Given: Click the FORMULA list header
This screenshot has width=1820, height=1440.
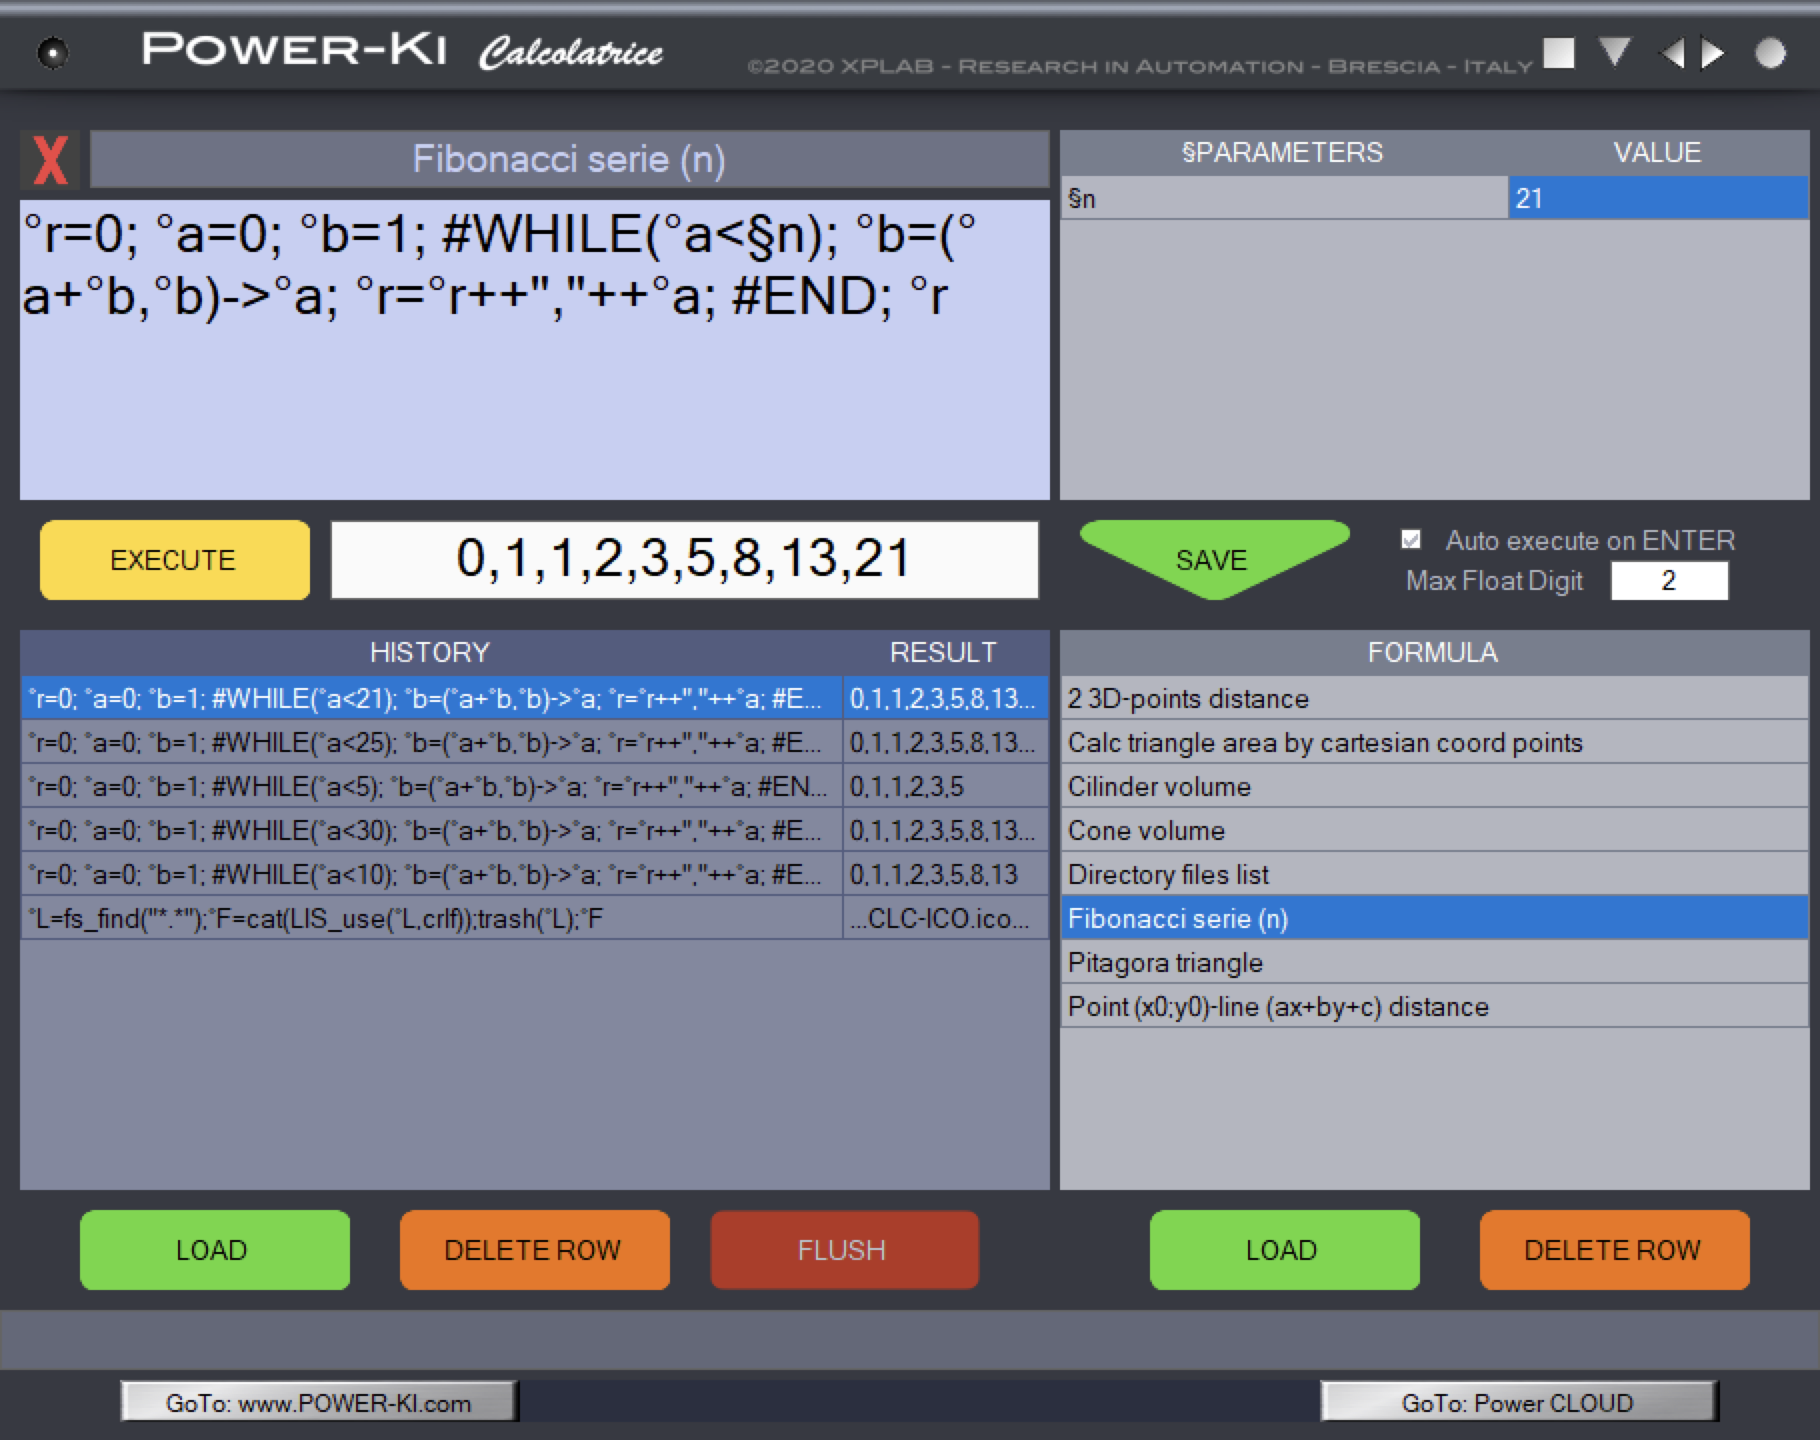Looking at the screenshot, I should (1434, 652).
